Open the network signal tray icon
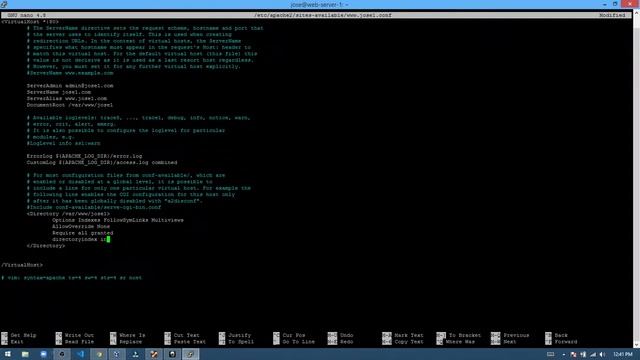Image resolution: width=640 pixels, height=360 pixels. pyautogui.click(x=593, y=354)
